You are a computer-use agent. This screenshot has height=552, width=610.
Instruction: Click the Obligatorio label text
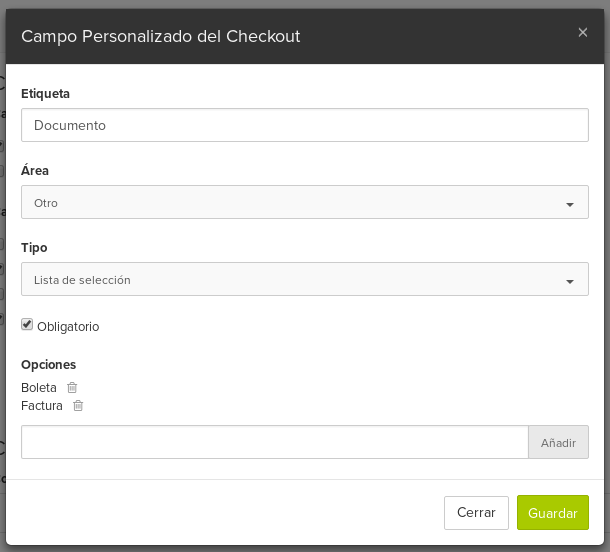pos(68,326)
